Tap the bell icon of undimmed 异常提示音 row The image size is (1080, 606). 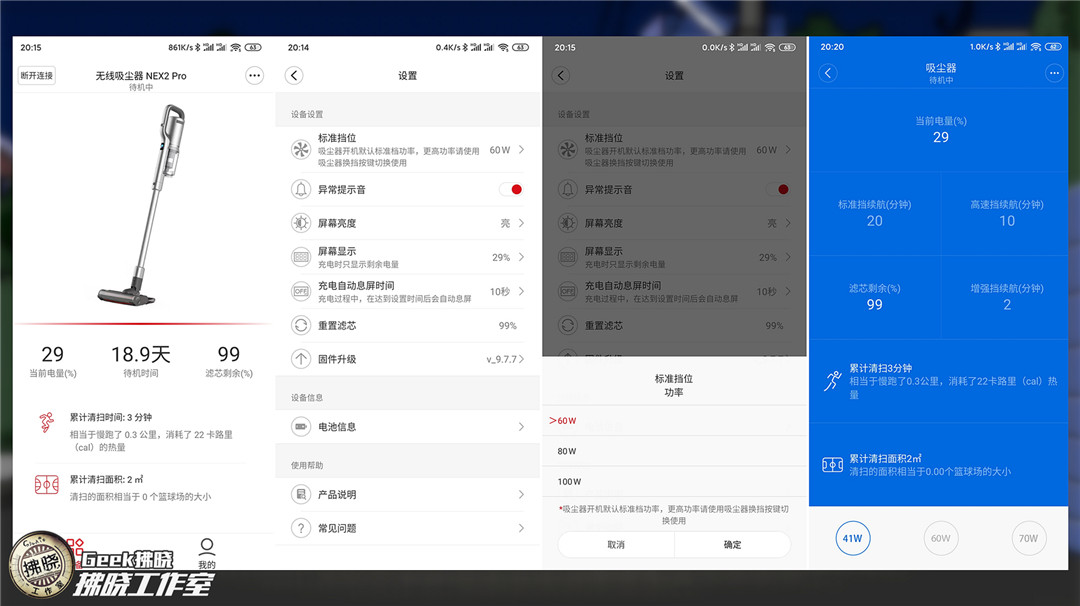[301, 189]
